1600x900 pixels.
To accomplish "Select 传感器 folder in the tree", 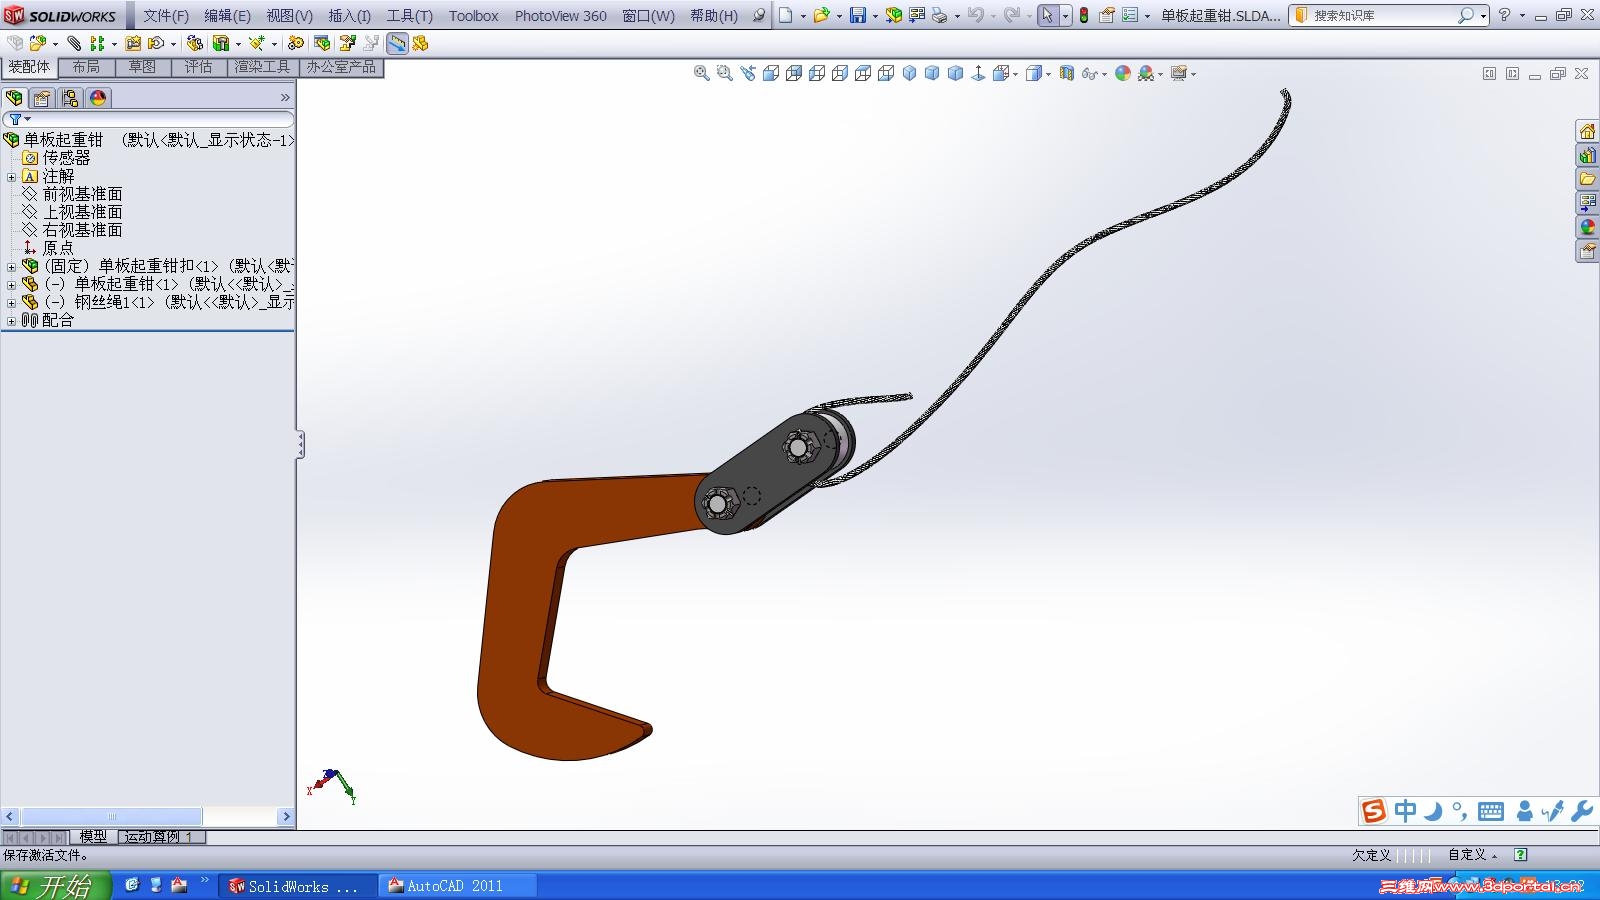I will 66,158.
